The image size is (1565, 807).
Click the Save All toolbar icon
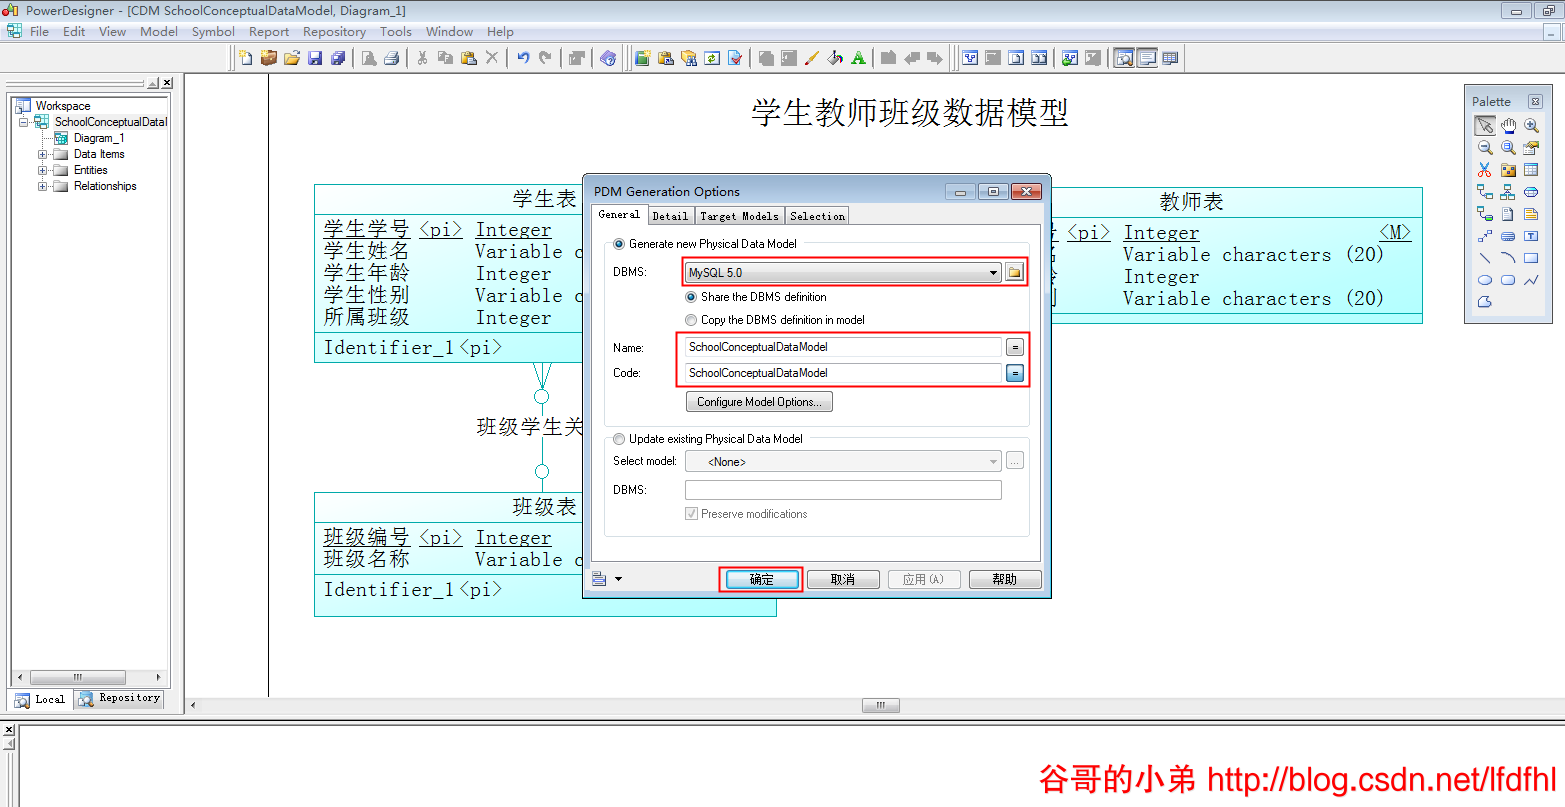point(338,58)
